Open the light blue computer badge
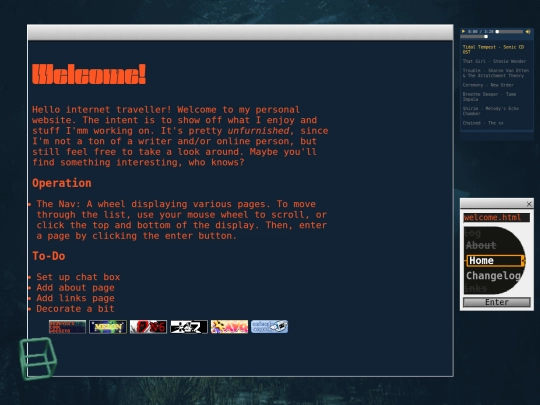540x405 pixels. (270, 327)
